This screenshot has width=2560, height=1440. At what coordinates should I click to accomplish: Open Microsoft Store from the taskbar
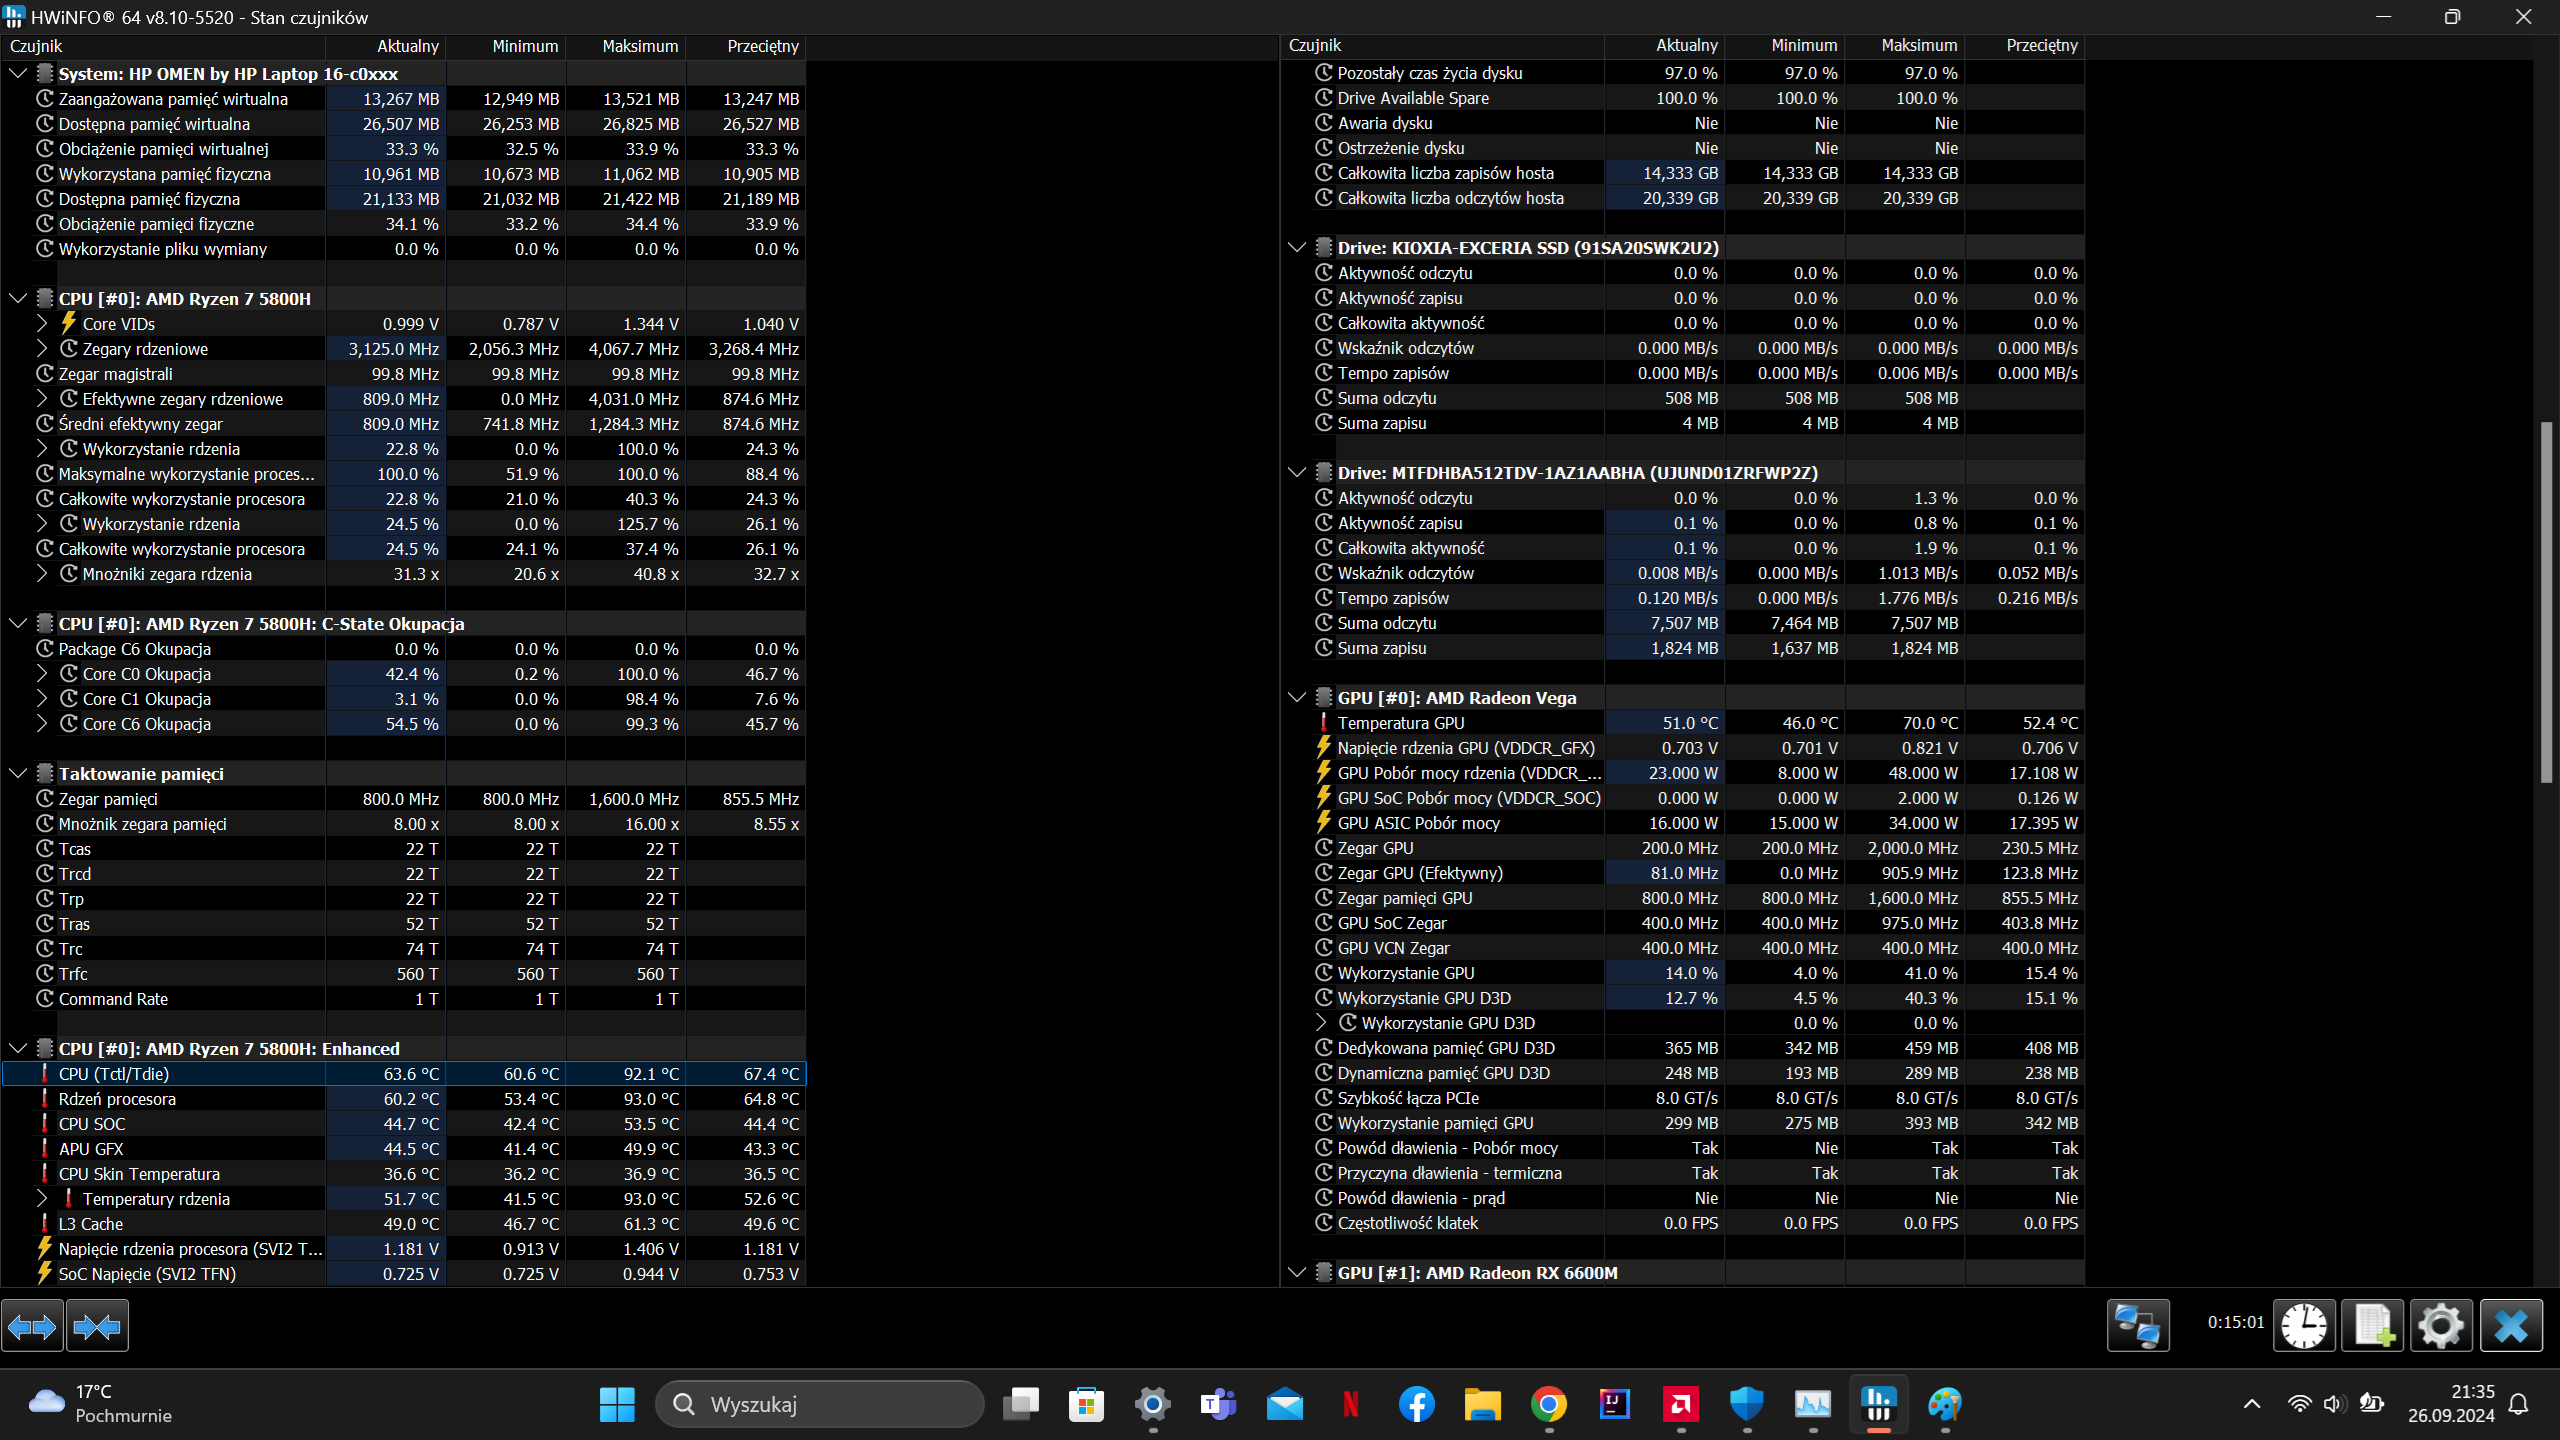click(1087, 1404)
